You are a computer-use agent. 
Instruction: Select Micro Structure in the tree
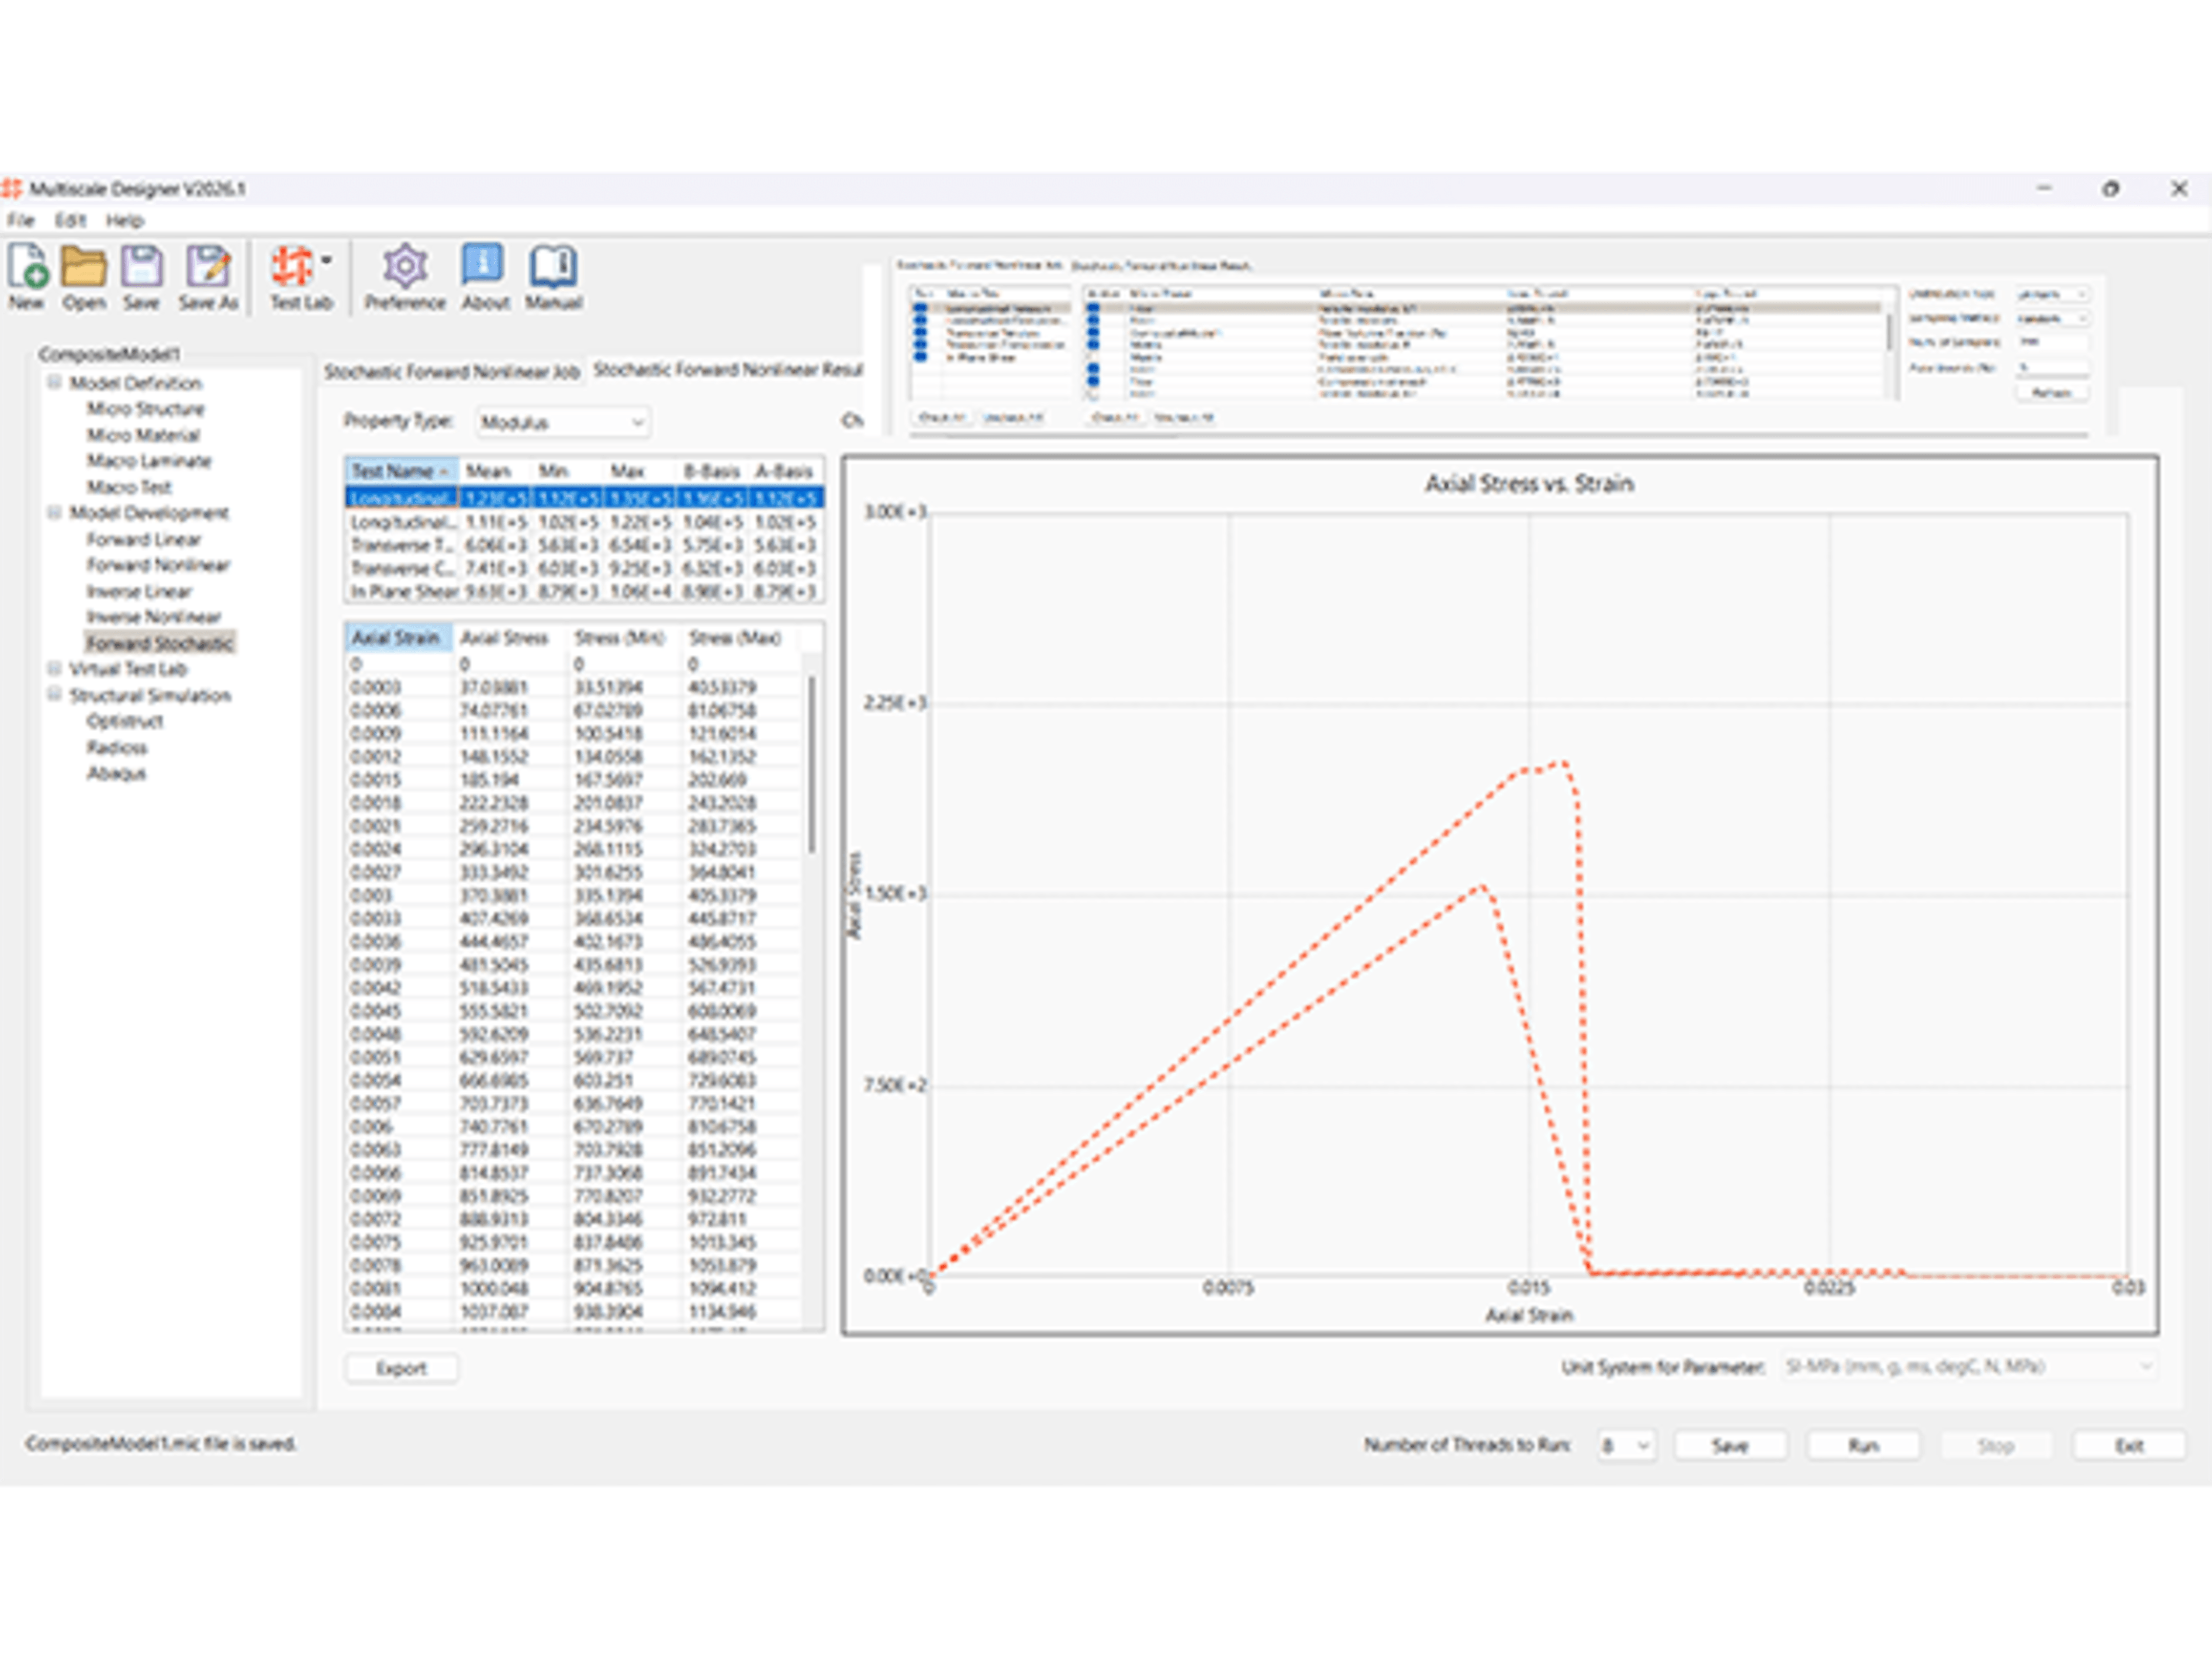145,408
